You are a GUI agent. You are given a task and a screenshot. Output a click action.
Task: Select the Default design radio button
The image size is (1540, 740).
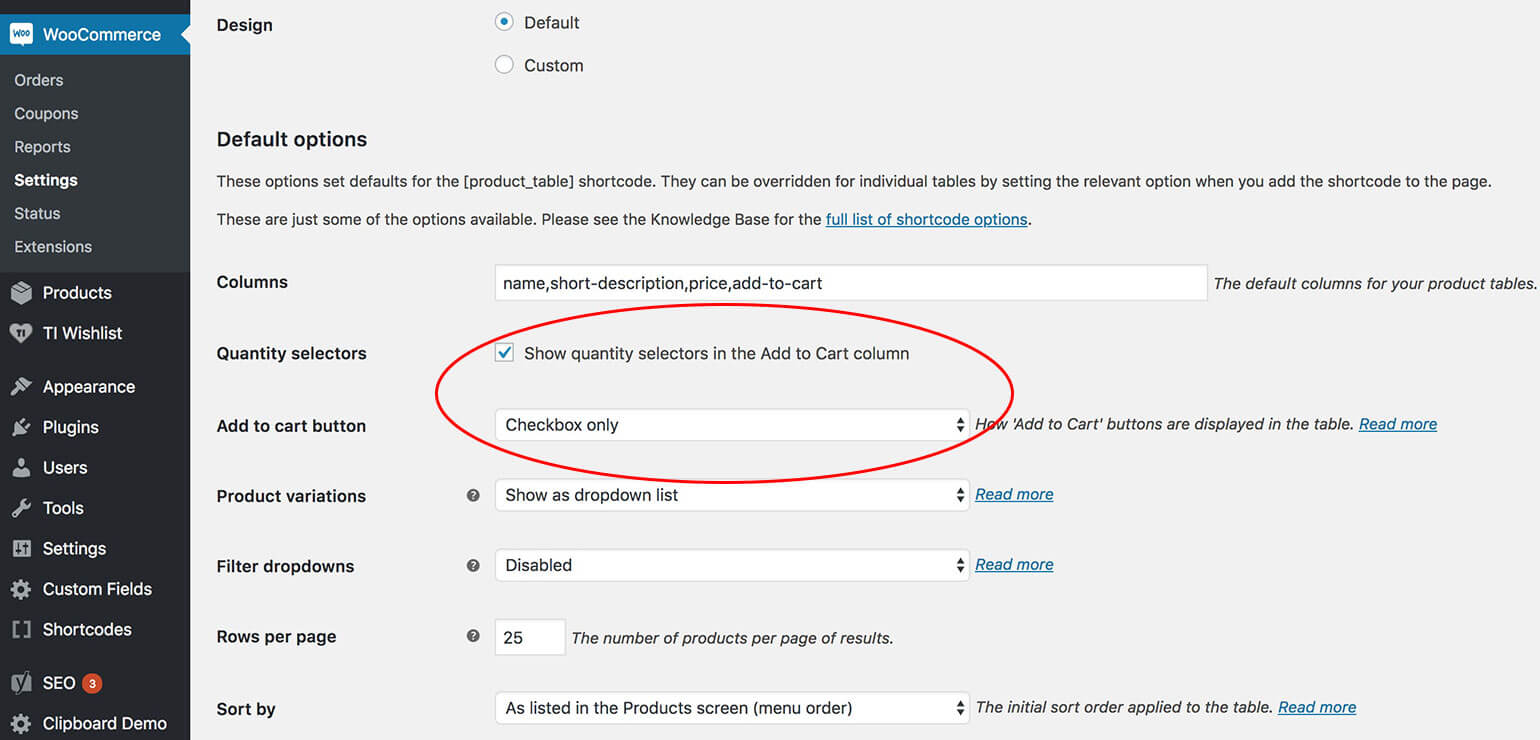coord(504,21)
